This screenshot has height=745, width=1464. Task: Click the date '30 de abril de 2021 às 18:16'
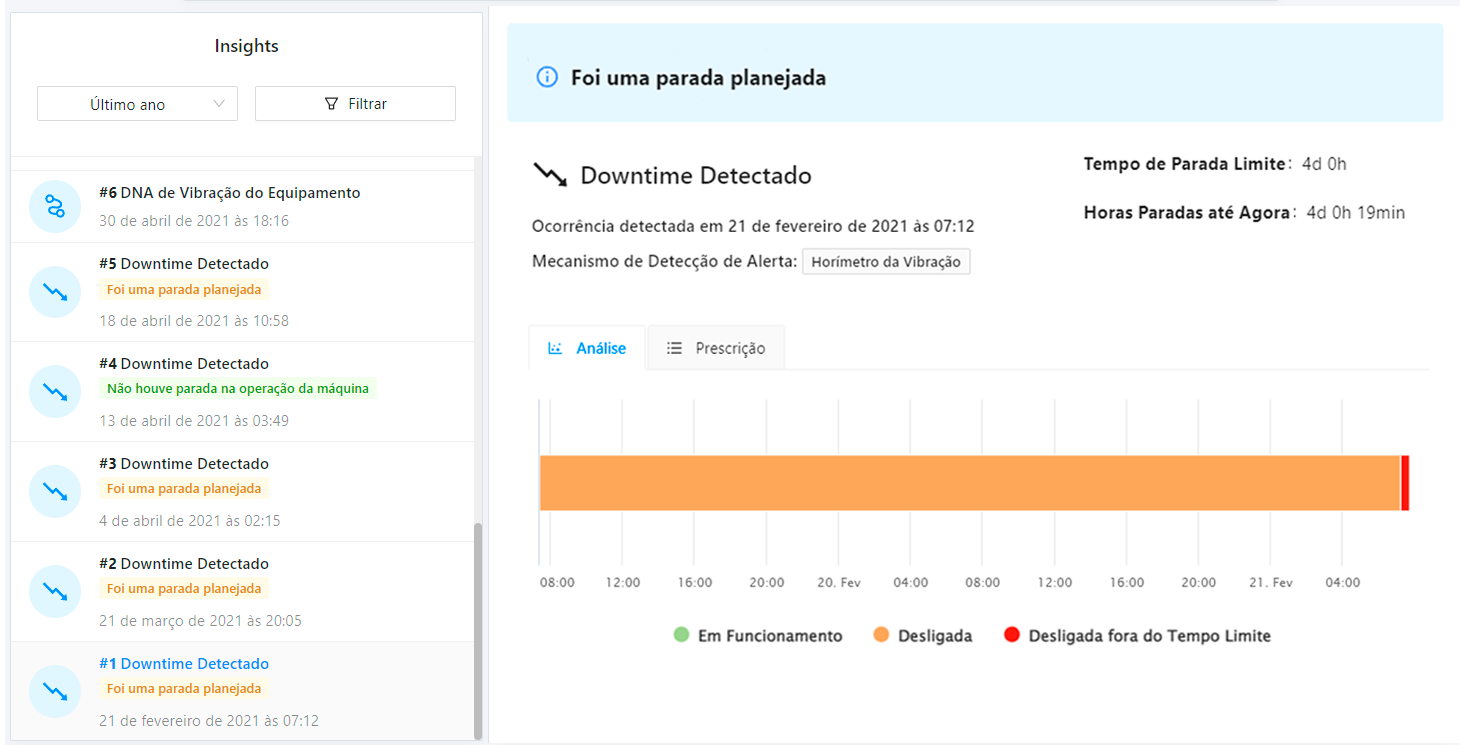click(x=194, y=221)
